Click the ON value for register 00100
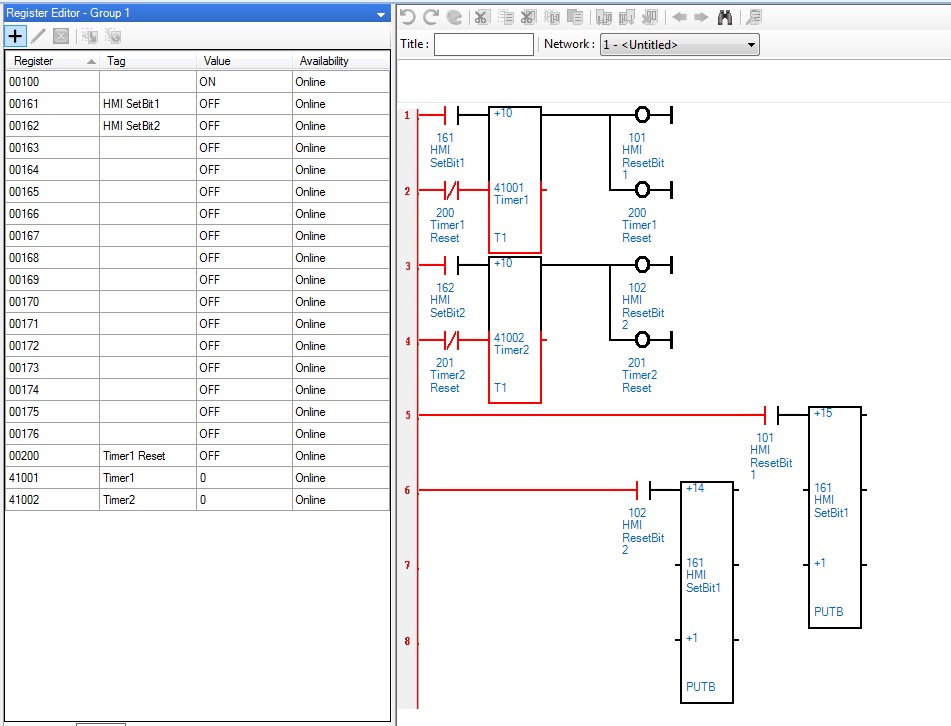This screenshot has height=726, width=951. (244, 82)
